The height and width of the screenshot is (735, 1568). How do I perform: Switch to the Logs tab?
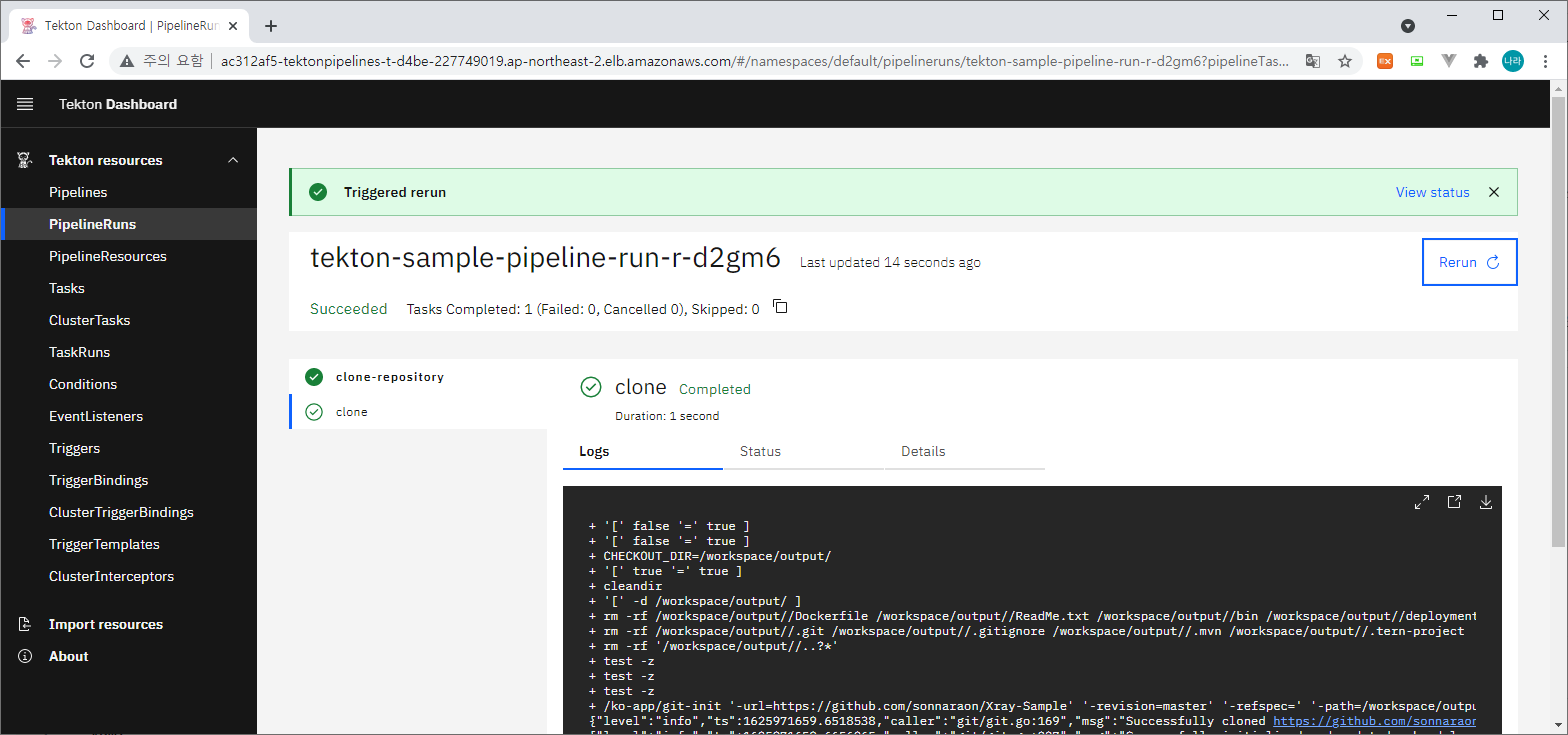[642, 451]
